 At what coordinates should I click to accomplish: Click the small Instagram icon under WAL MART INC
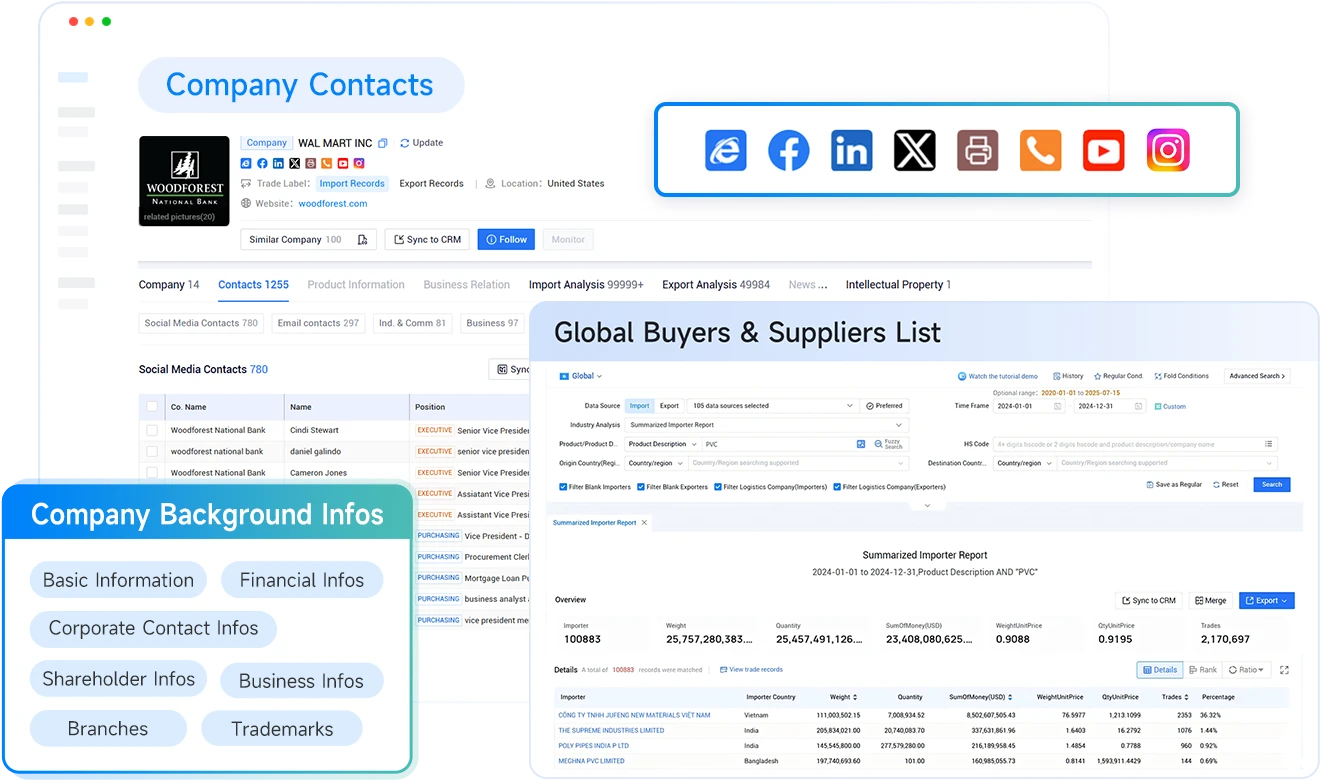click(x=358, y=163)
